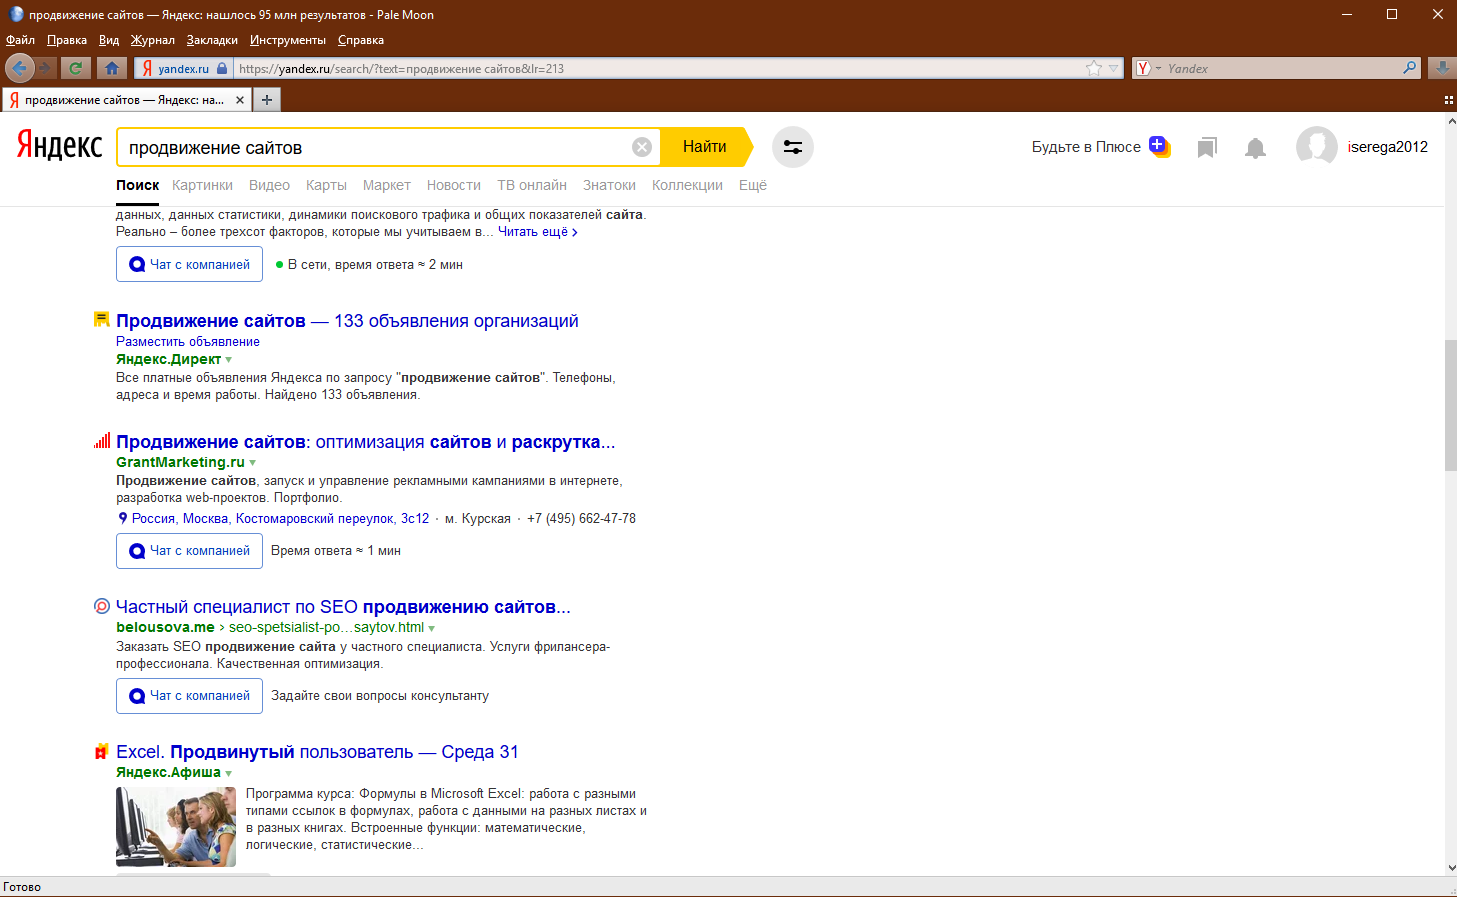Open the browser home page
The image size is (1457, 897).
(x=112, y=68)
